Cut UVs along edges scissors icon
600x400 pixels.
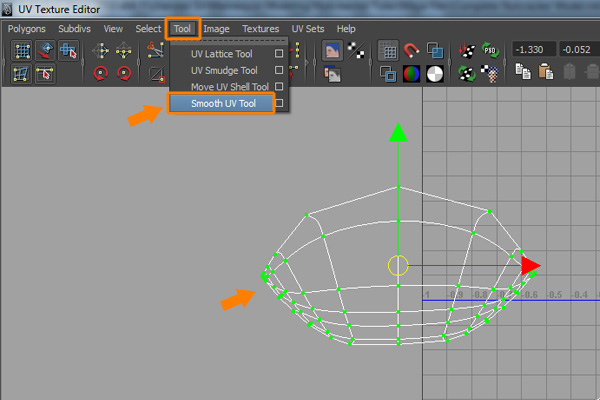pyautogui.click(x=155, y=50)
